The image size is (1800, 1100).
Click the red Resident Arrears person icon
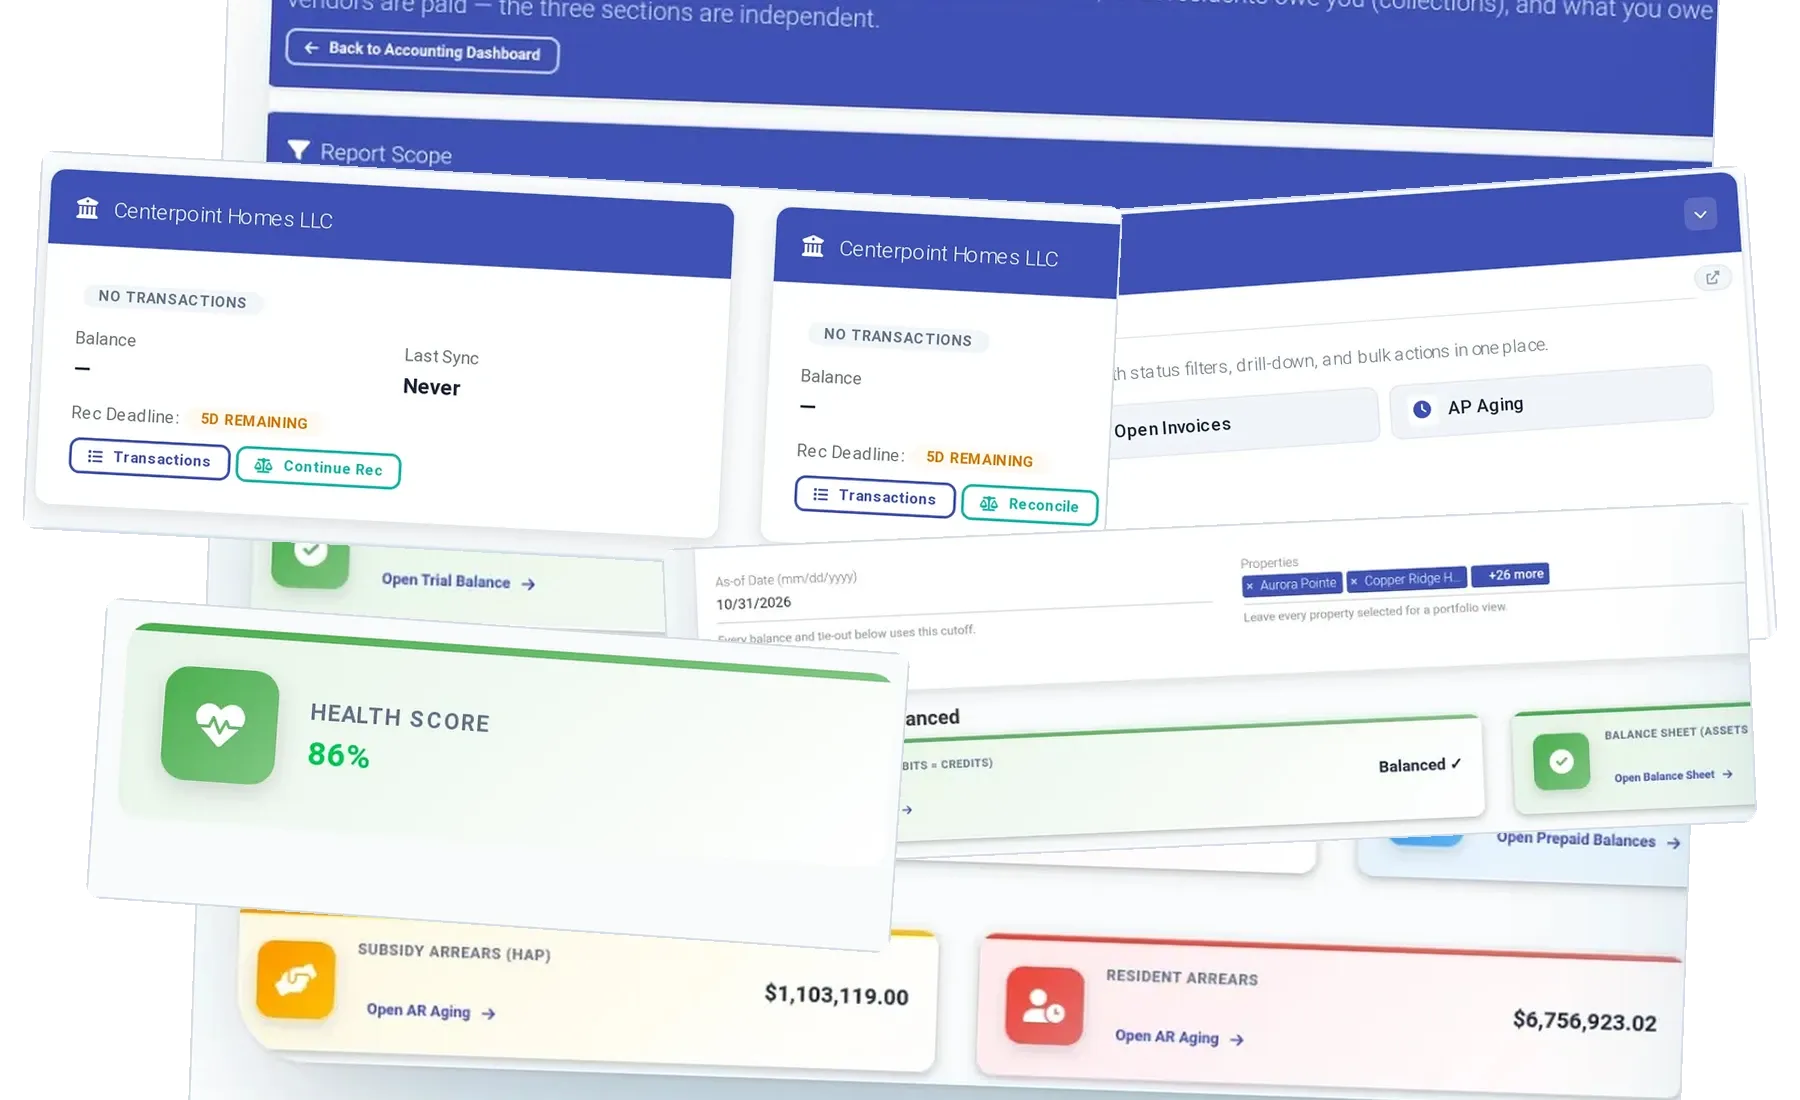pyautogui.click(x=1045, y=1005)
